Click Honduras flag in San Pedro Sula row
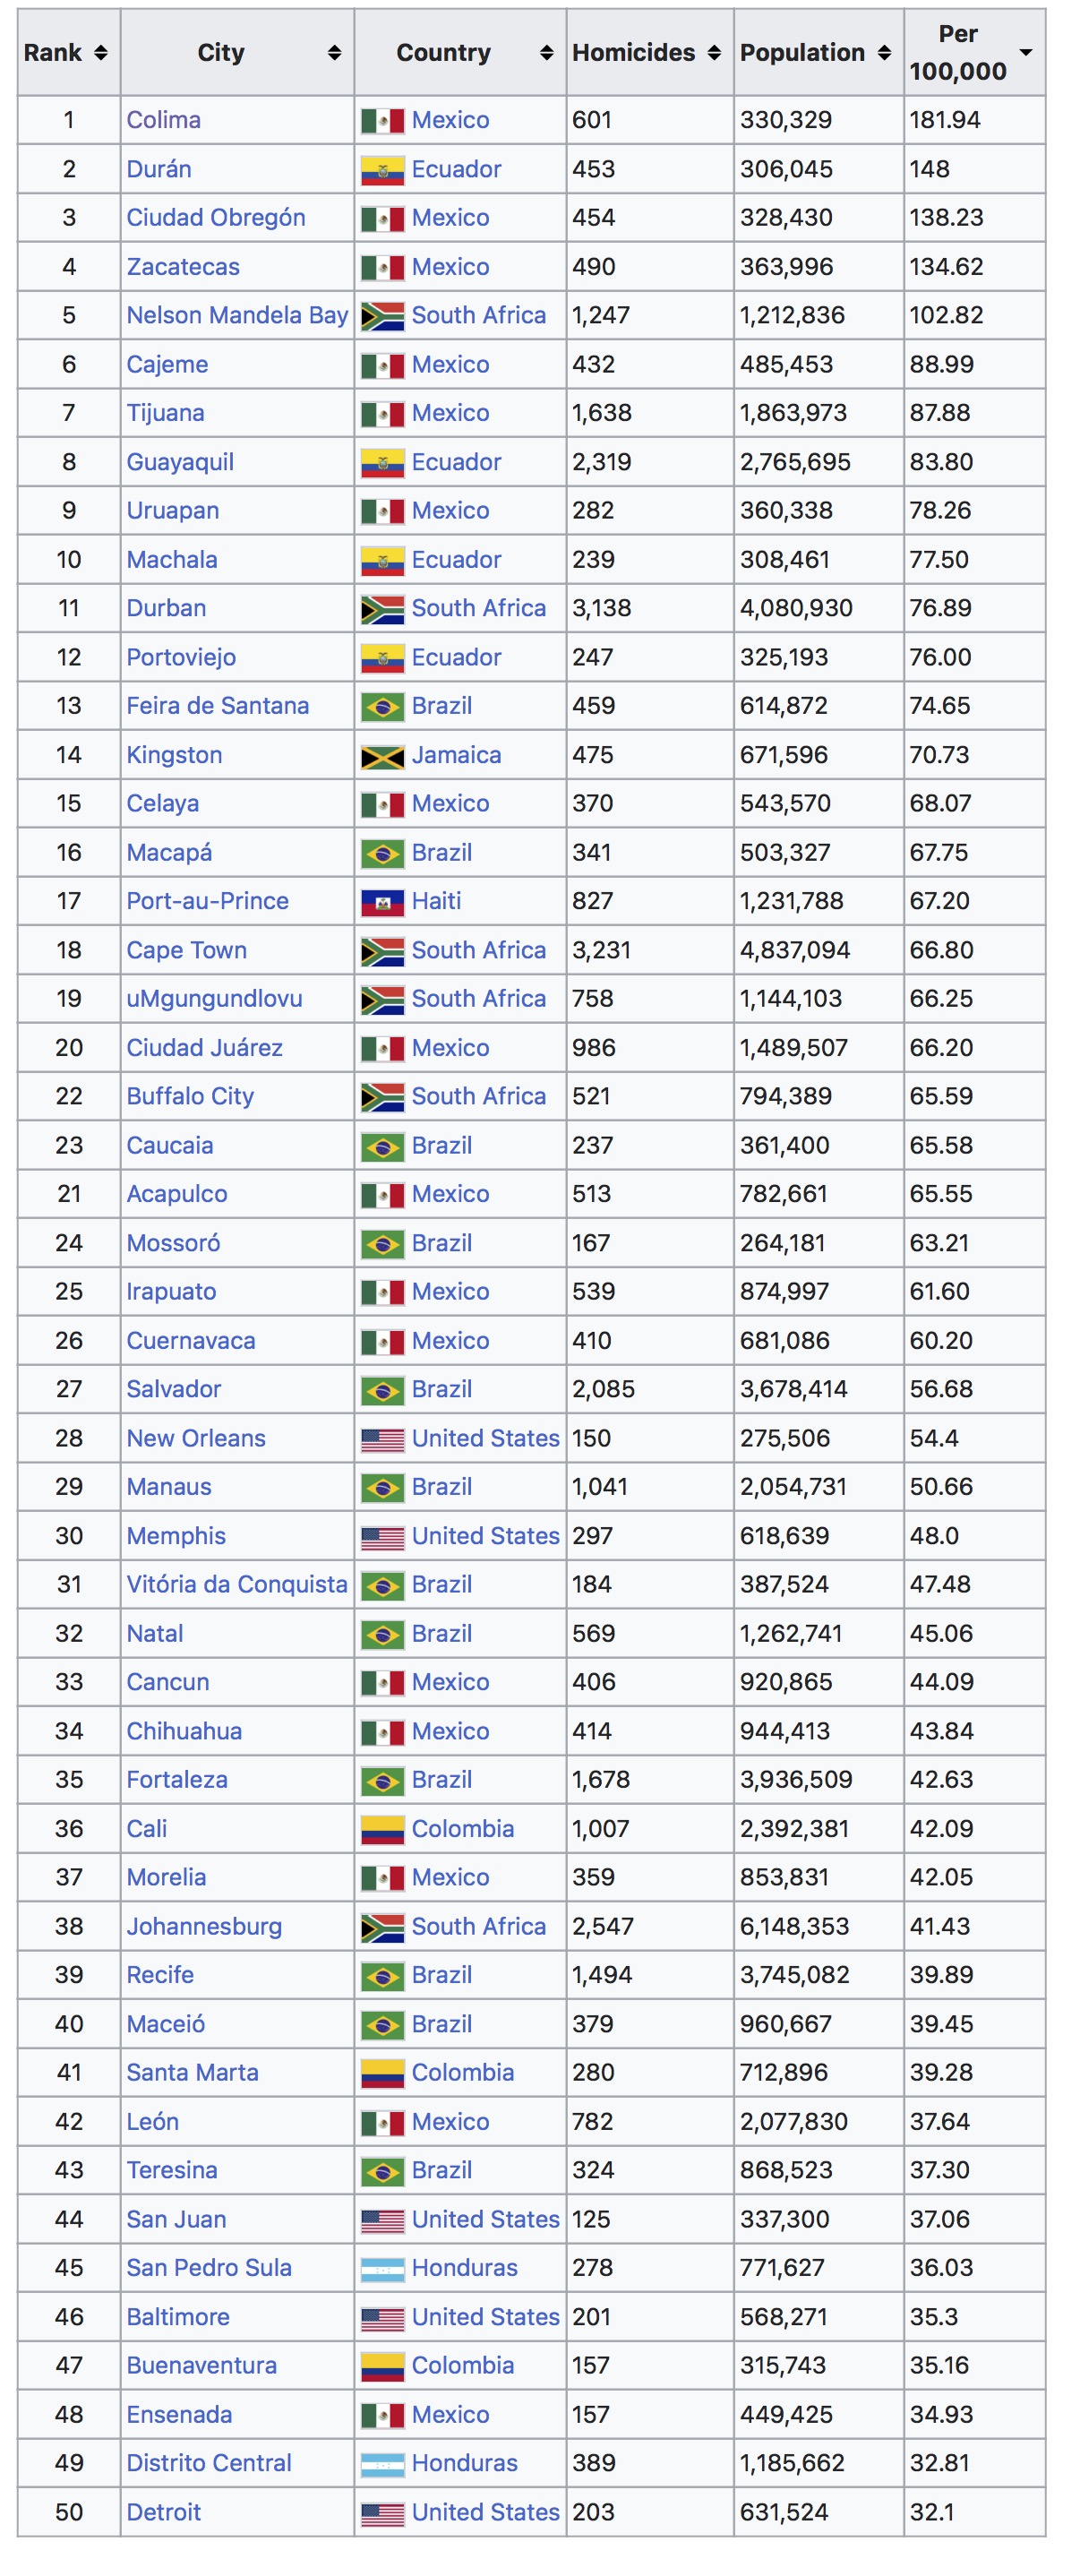The image size is (1080, 2576). tap(383, 2268)
